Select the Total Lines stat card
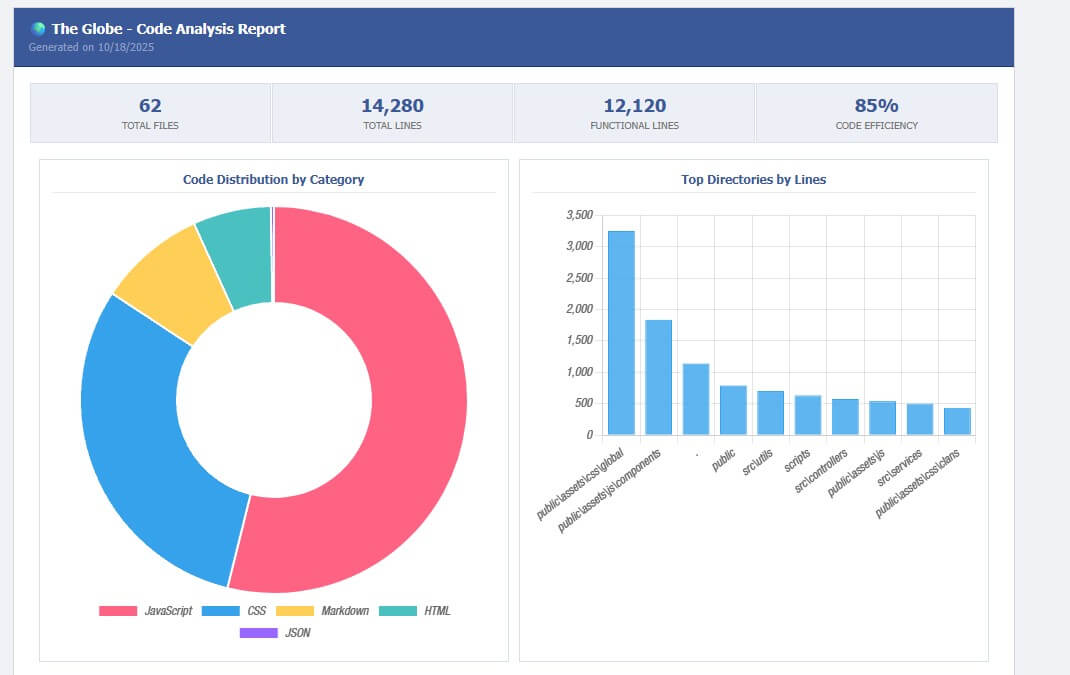The height and width of the screenshot is (675, 1070). tap(392, 113)
